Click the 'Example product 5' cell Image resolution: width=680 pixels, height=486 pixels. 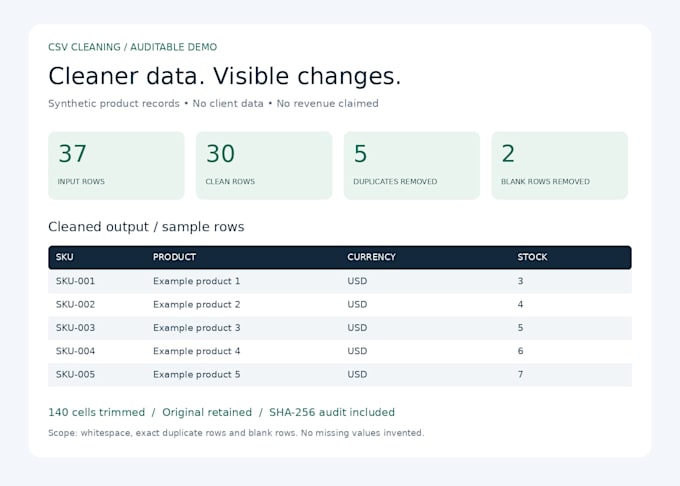tap(196, 375)
